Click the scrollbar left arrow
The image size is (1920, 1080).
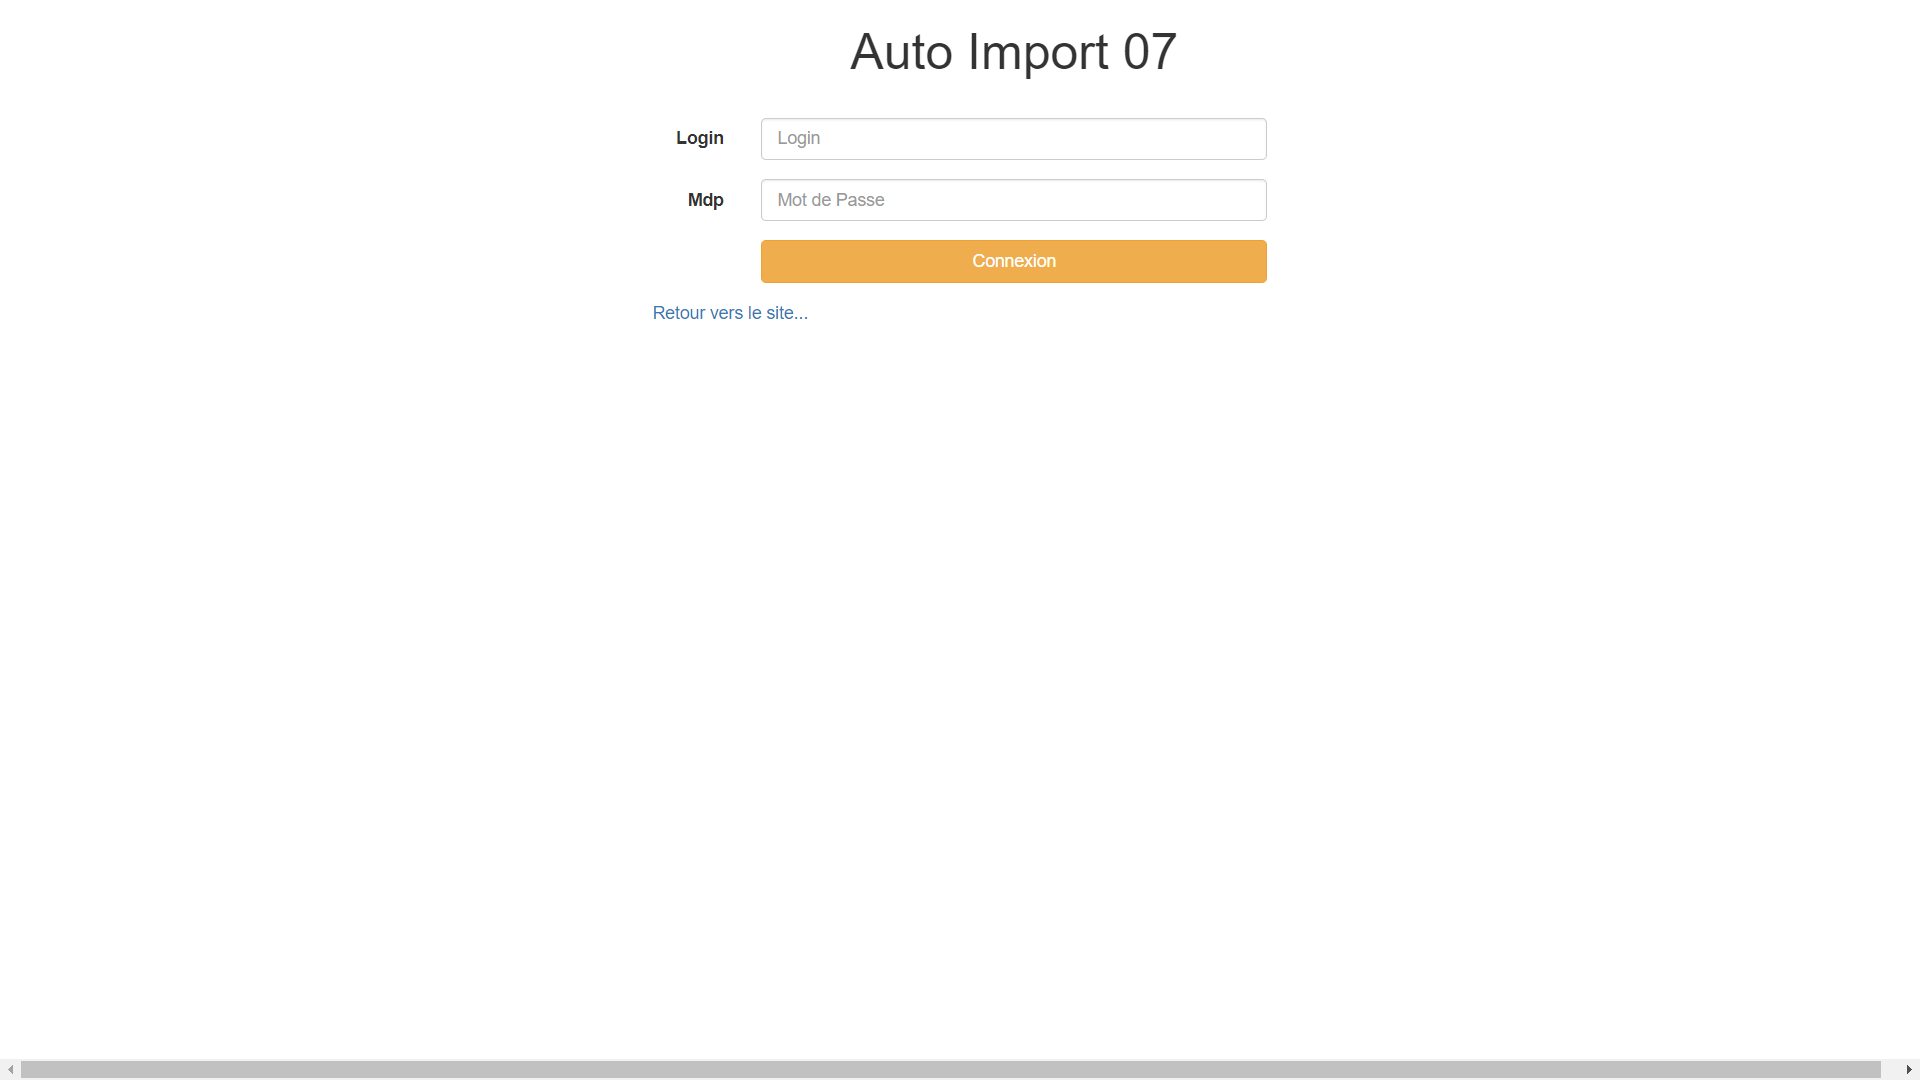tap(10, 1070)
